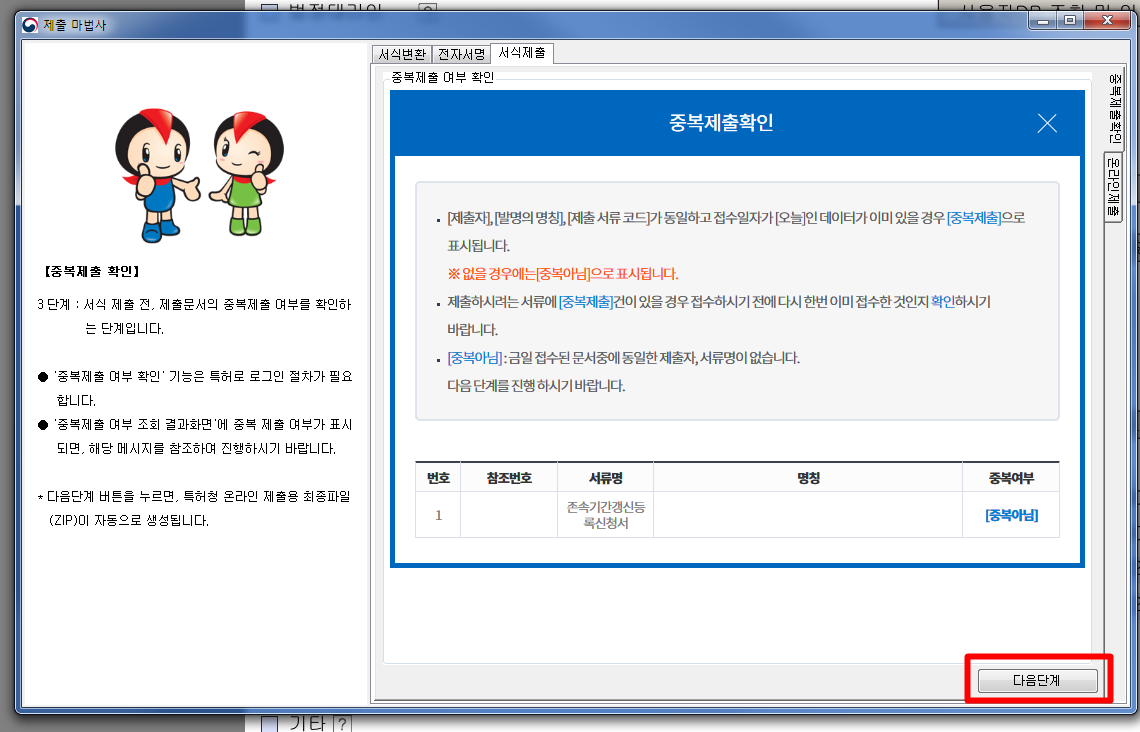Select the vertical 중복제출확인 side tab
This screenshot has height=732, width=1140.
(x=1115, y=108)
